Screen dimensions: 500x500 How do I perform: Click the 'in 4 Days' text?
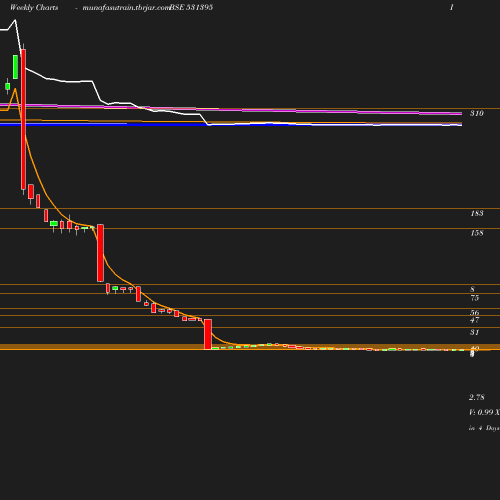click(484, 428)
